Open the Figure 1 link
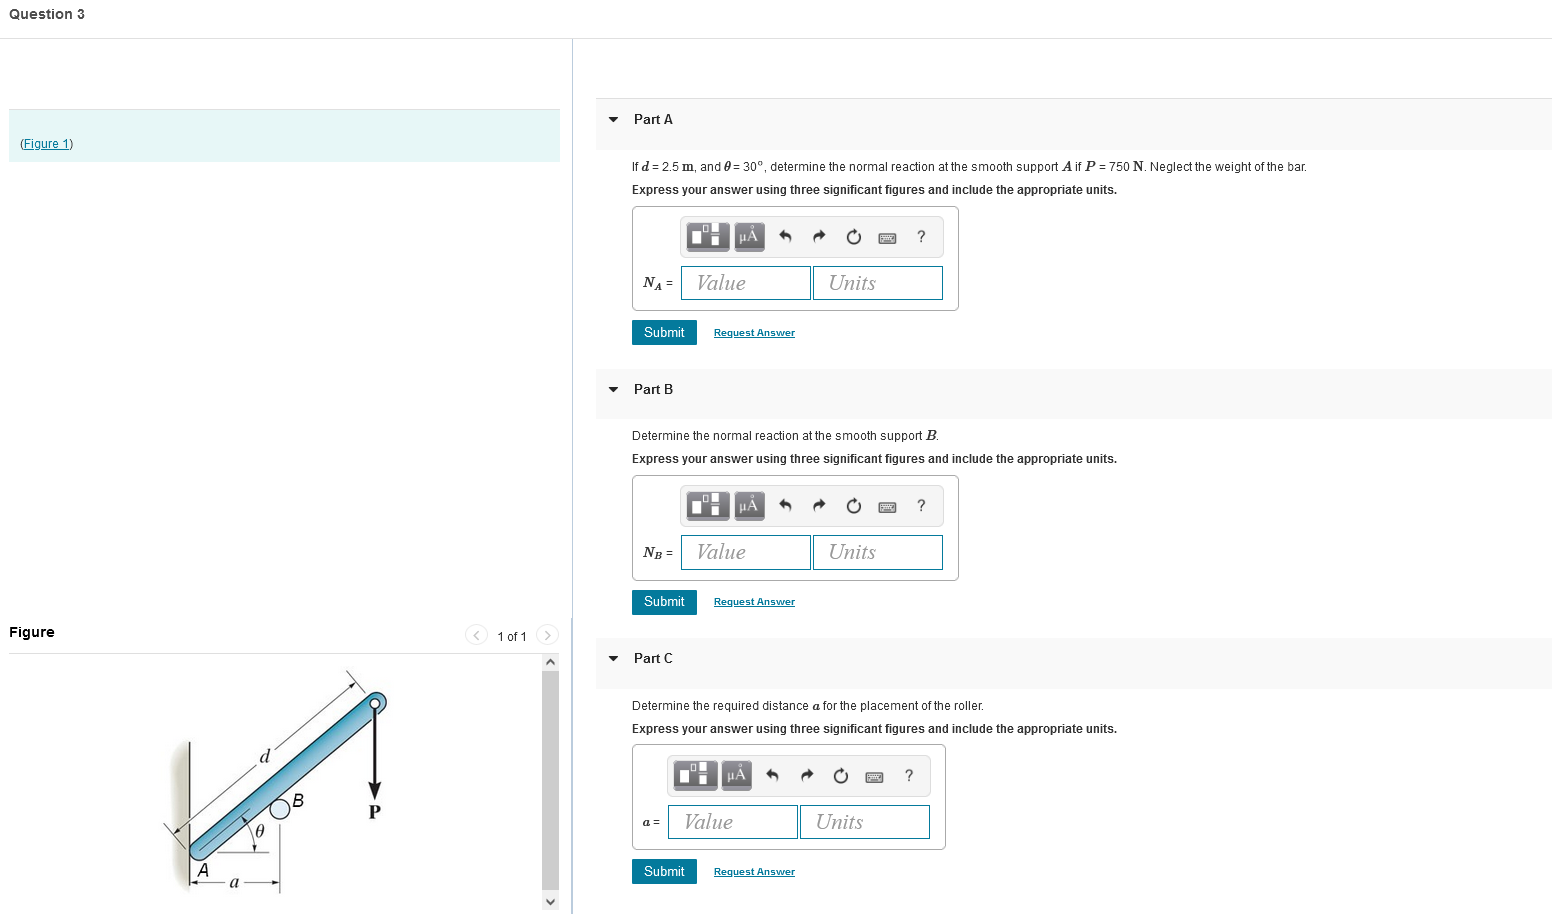The height and width of the screenshot is (914, 1552). [x=46, y=143]
